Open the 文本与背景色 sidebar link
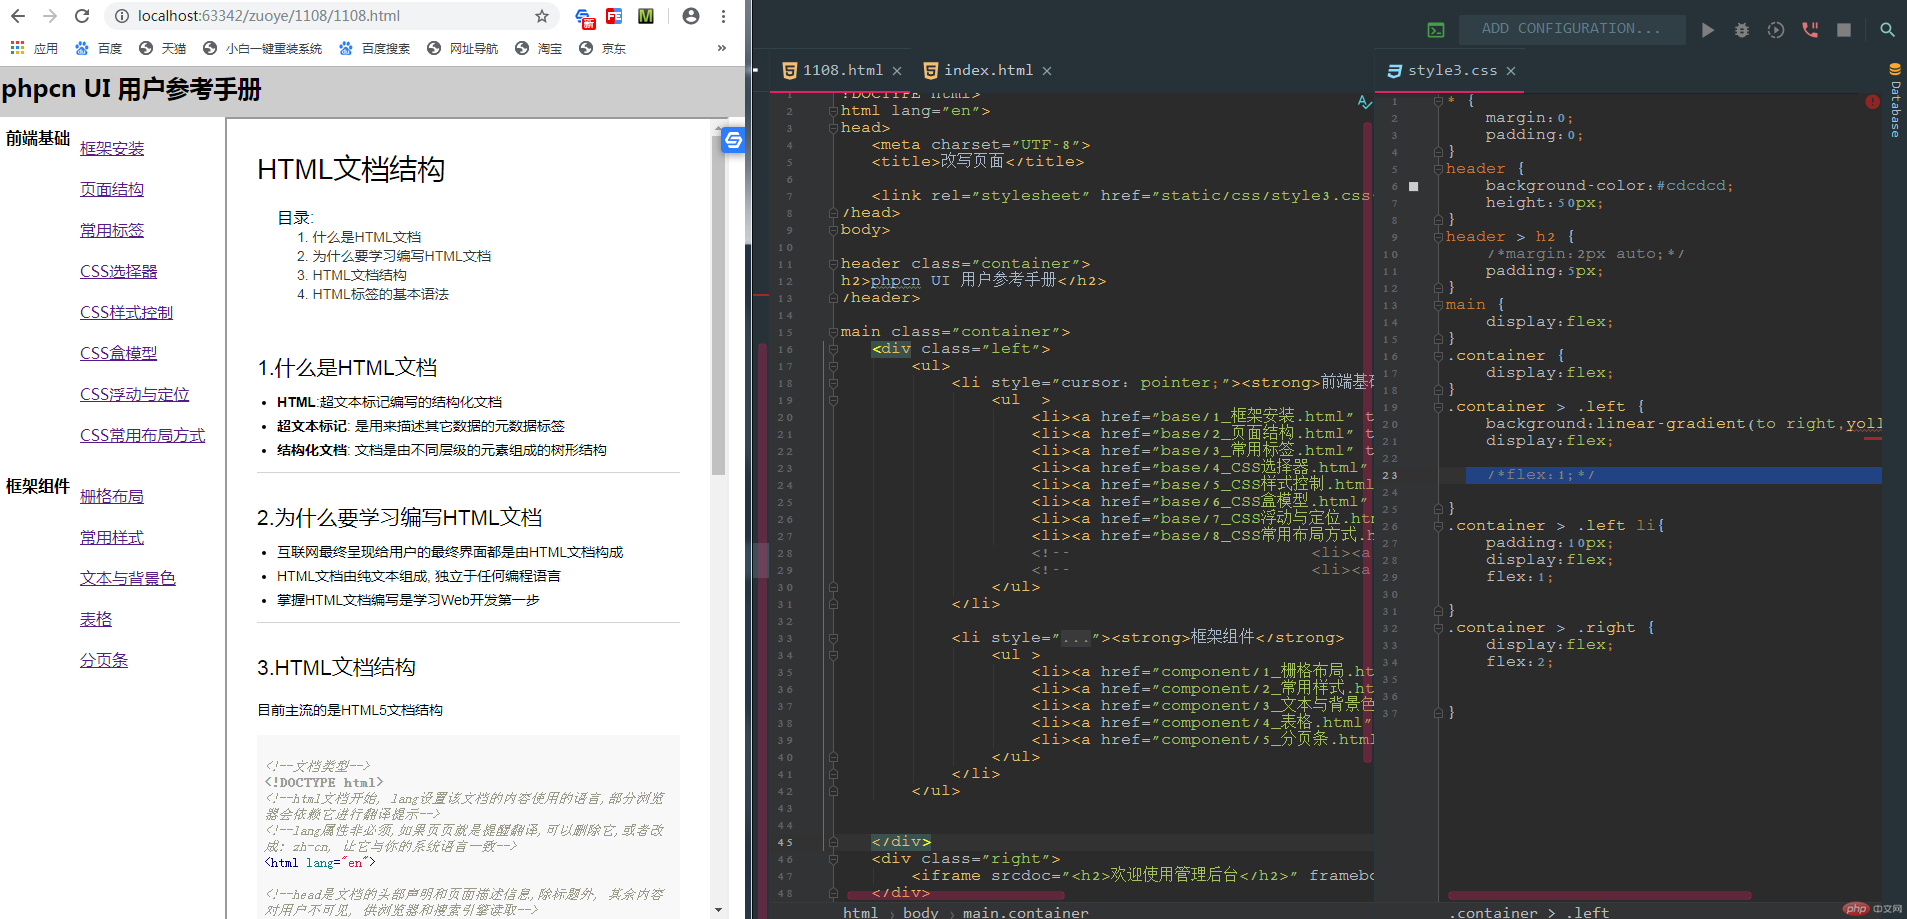This screenshot has width=1907, height=919. [x=128, y=578]
